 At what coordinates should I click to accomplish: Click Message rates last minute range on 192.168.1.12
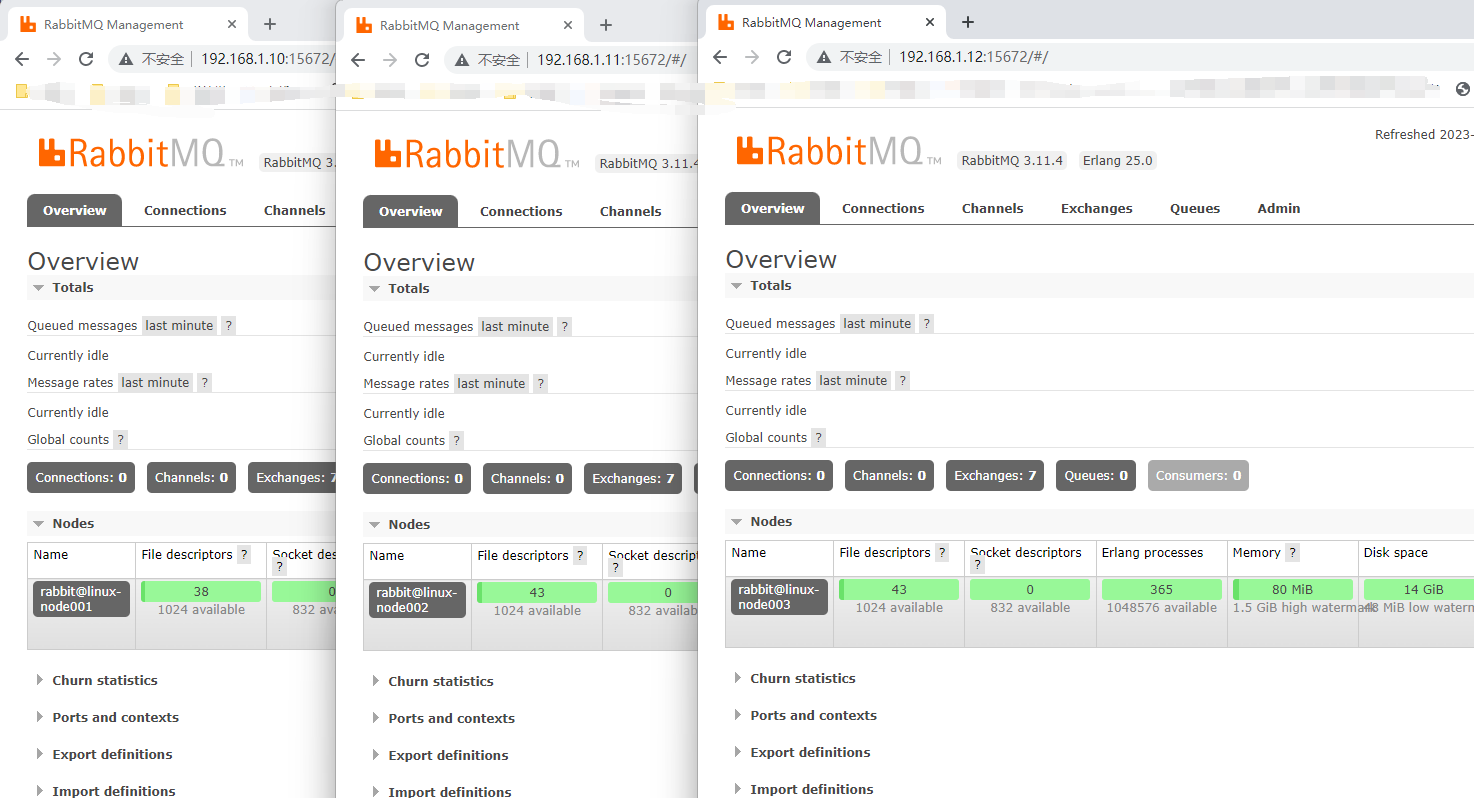[853, 380]
